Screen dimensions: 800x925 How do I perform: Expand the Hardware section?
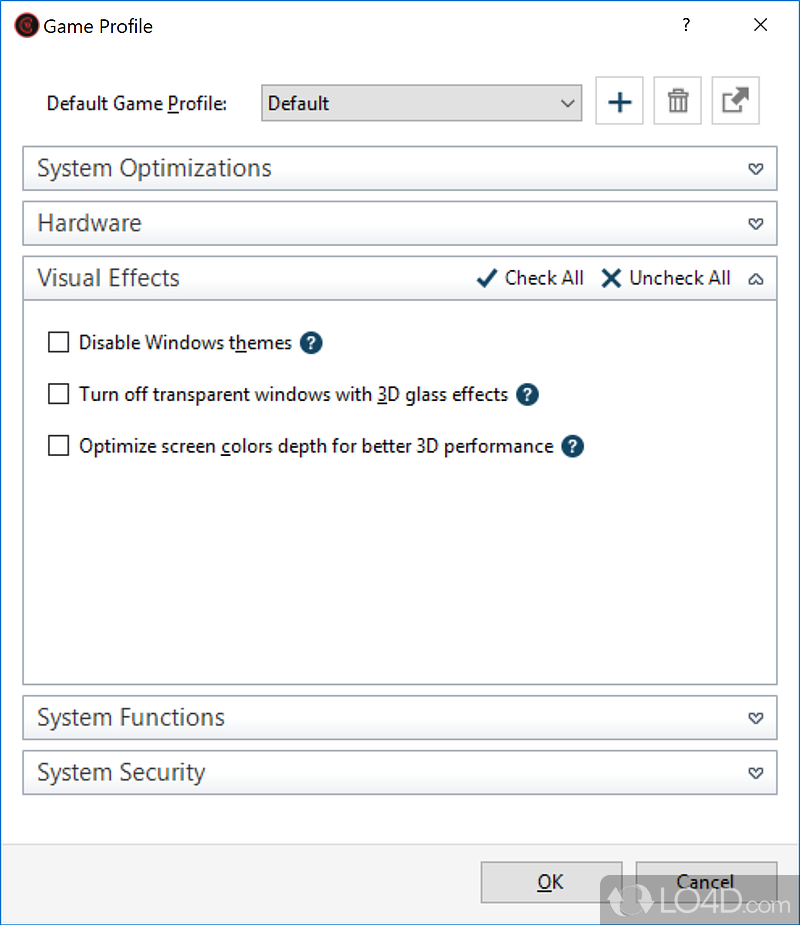(x=756, y=224)
